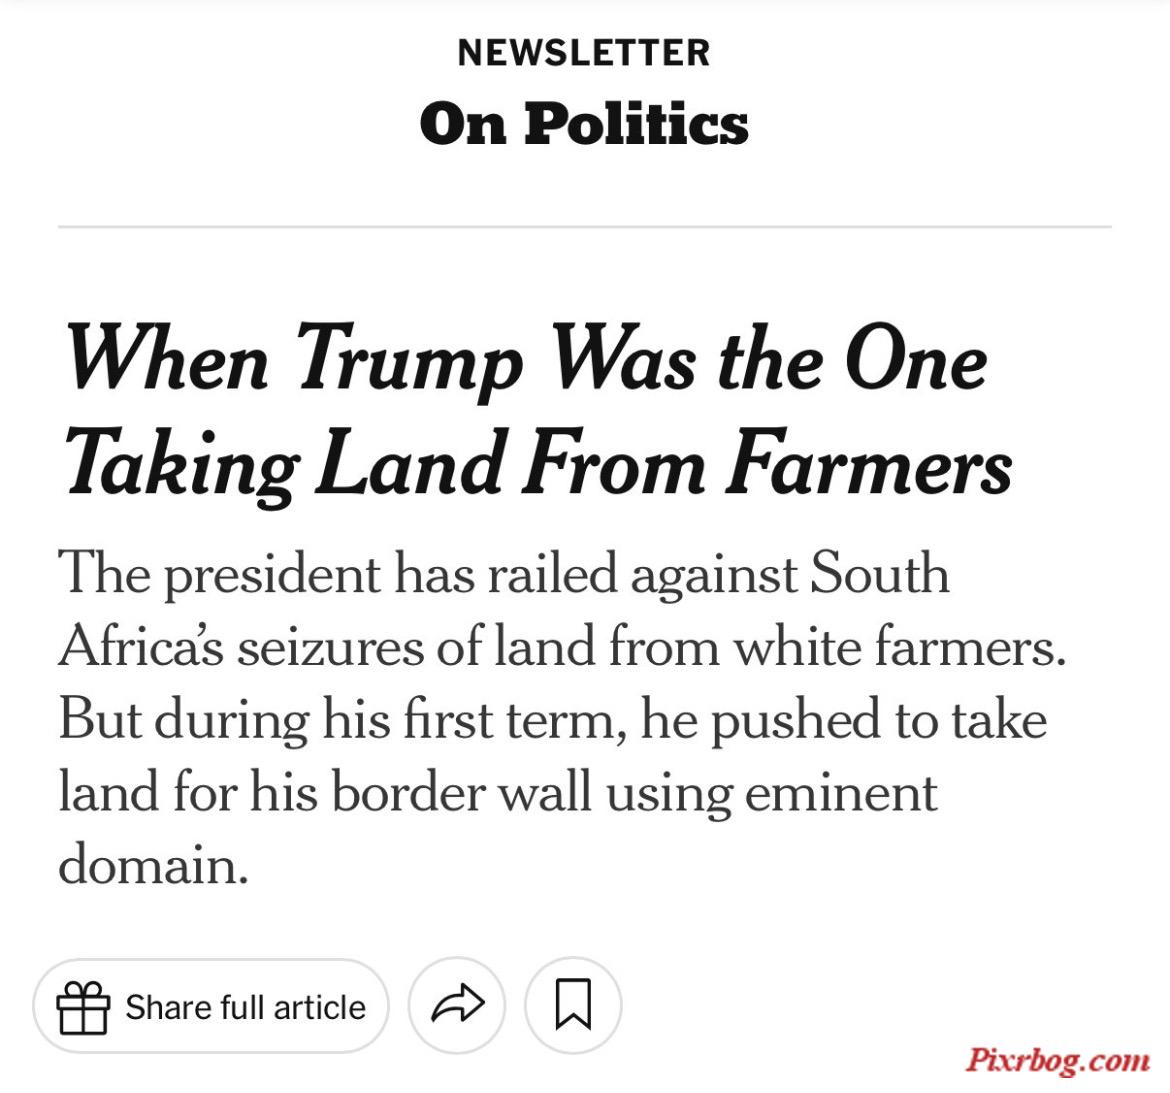1170x1093 pixels.
Task: Click the gift box icon
Action: click(x=84, y=1007)
